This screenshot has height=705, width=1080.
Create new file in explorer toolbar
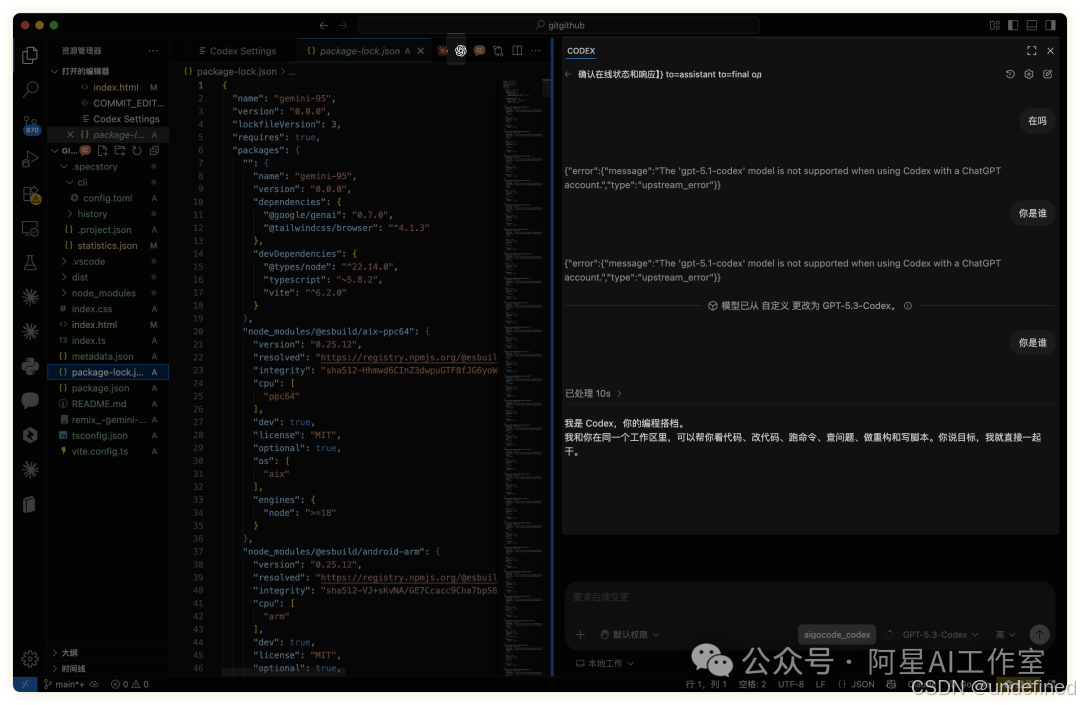tap(103, 151)
